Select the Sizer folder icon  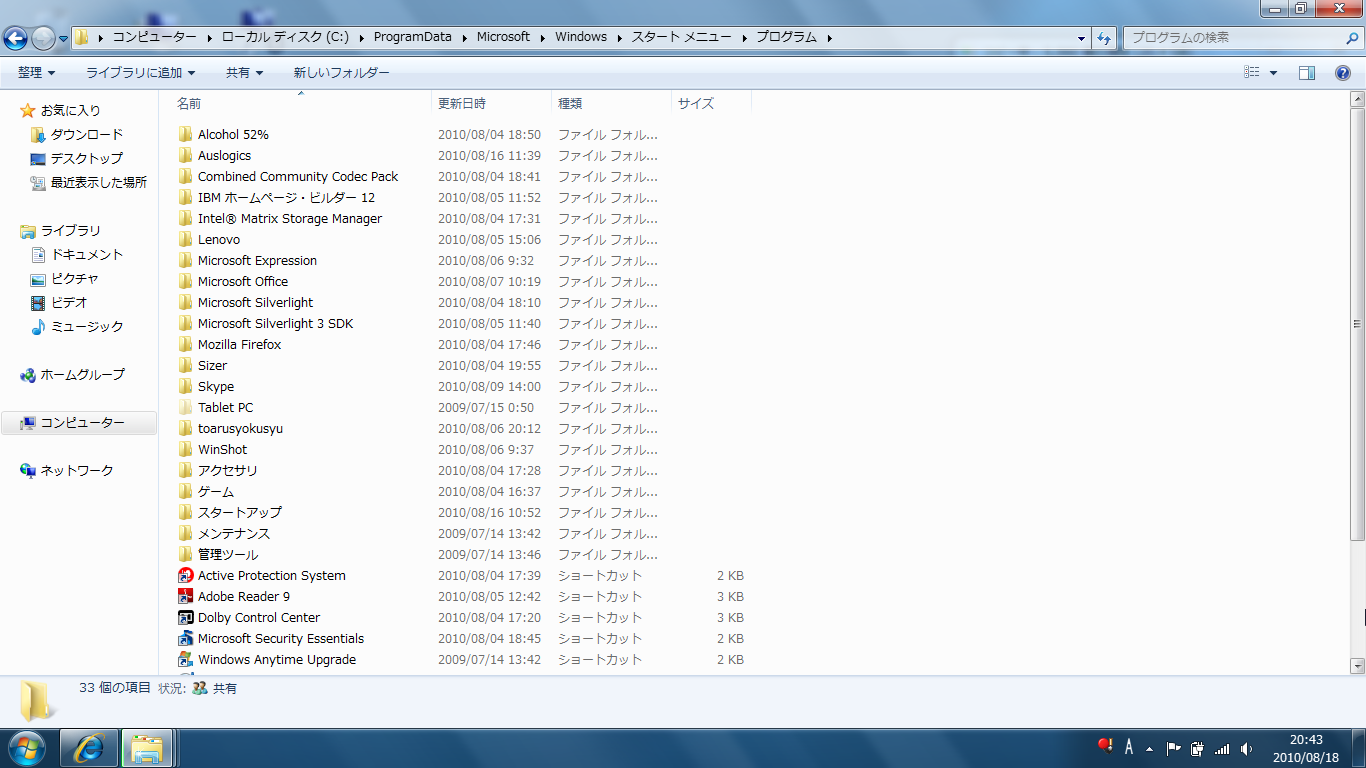click(185, 365)
